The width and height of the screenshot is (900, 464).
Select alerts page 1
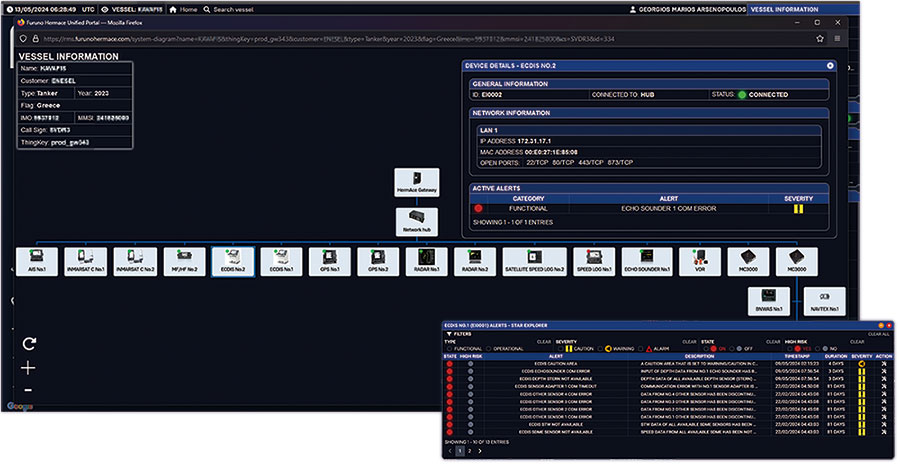460,450
